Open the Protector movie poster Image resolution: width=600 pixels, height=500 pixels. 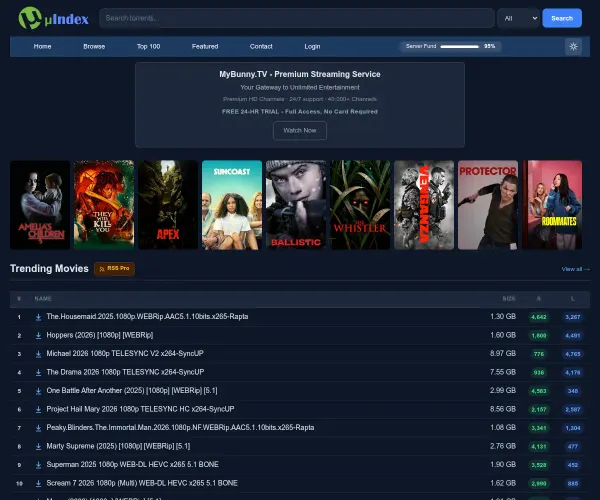click(488, 205)
